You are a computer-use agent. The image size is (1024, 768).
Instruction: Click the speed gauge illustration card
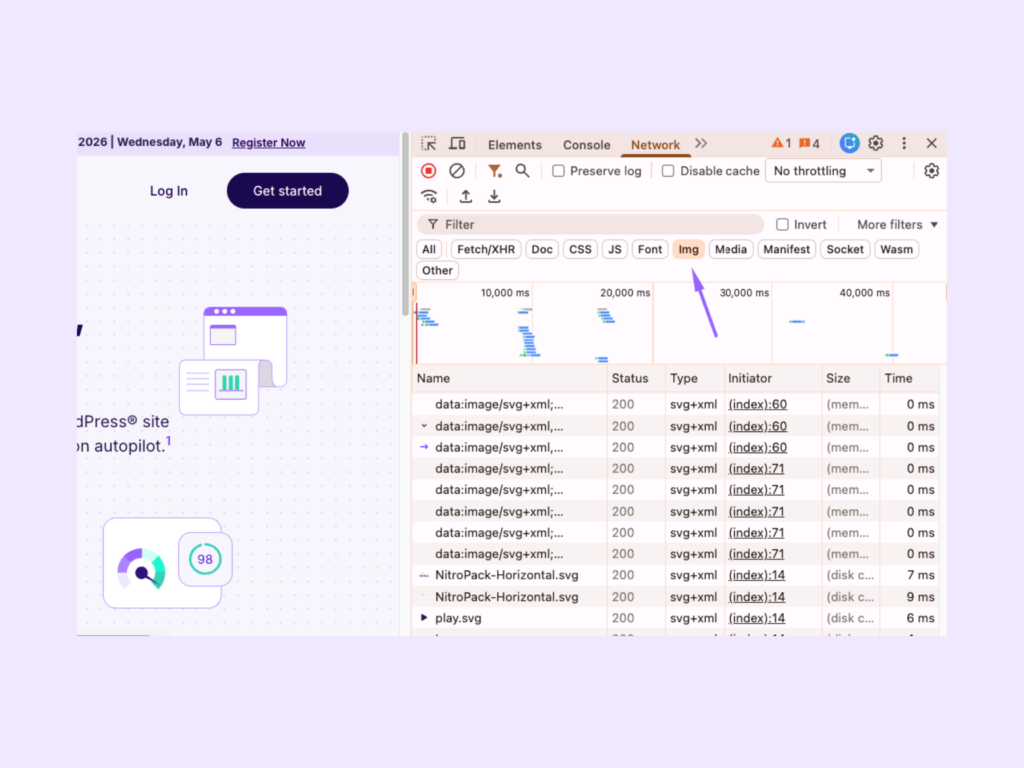pyautogui.click(x=162, y=564)
